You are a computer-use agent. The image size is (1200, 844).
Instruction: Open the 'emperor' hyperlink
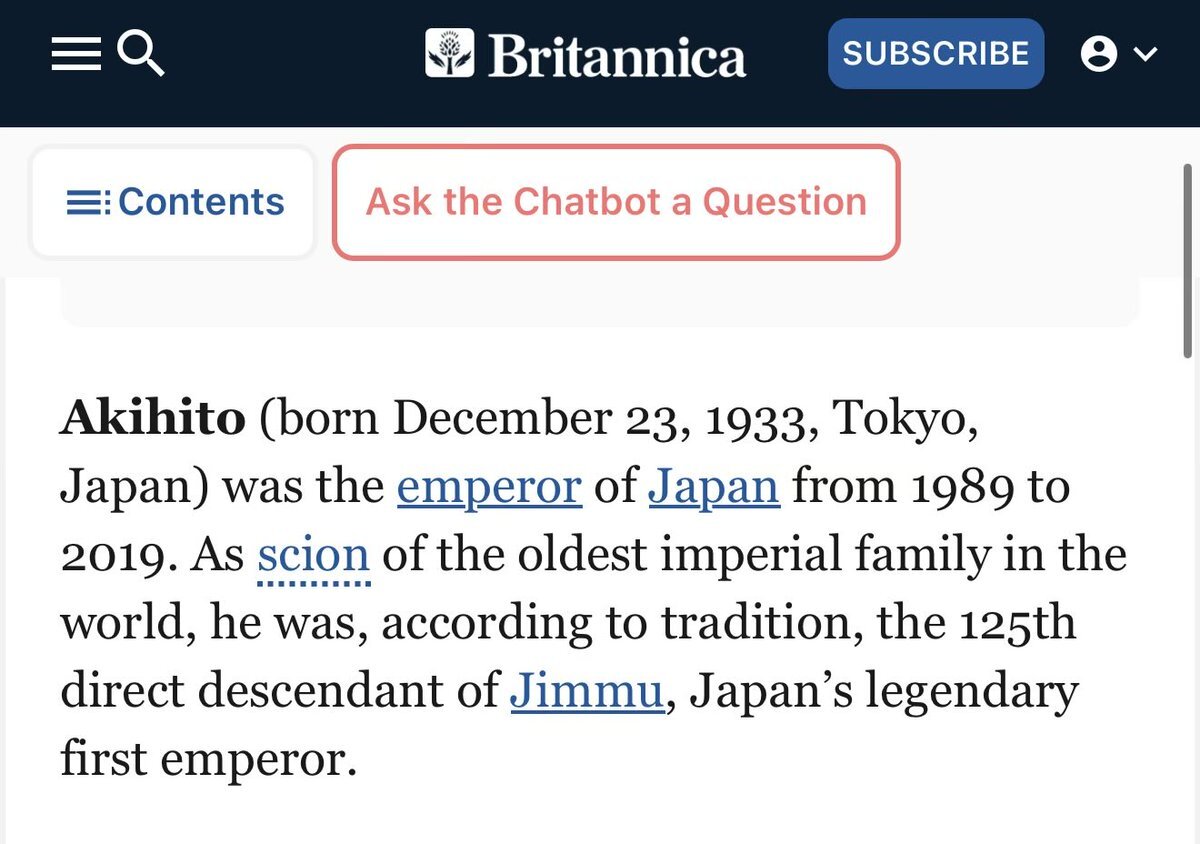click(x=489, y=487)
